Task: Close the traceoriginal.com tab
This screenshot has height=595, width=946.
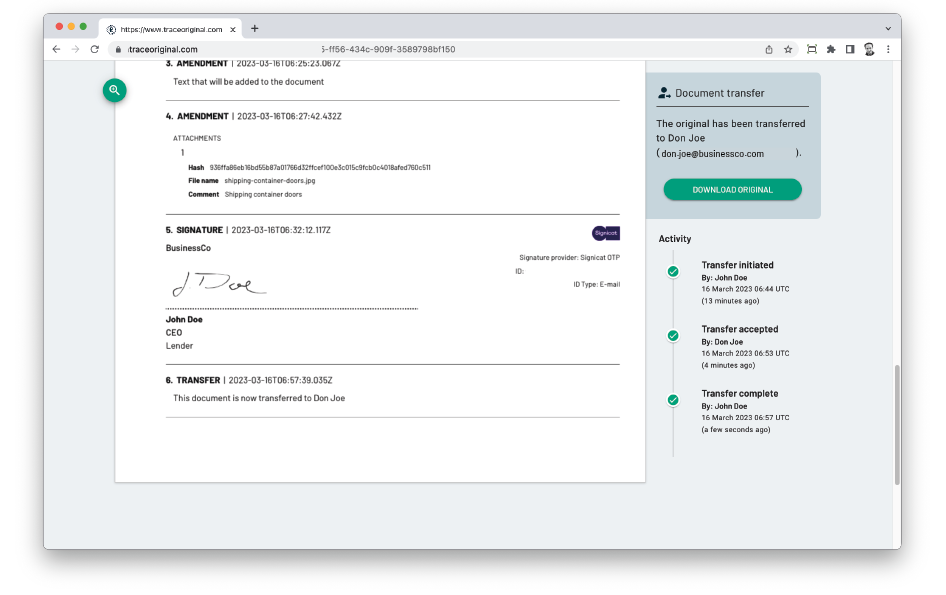Action: pyautogui.click(x=232, y=29)
